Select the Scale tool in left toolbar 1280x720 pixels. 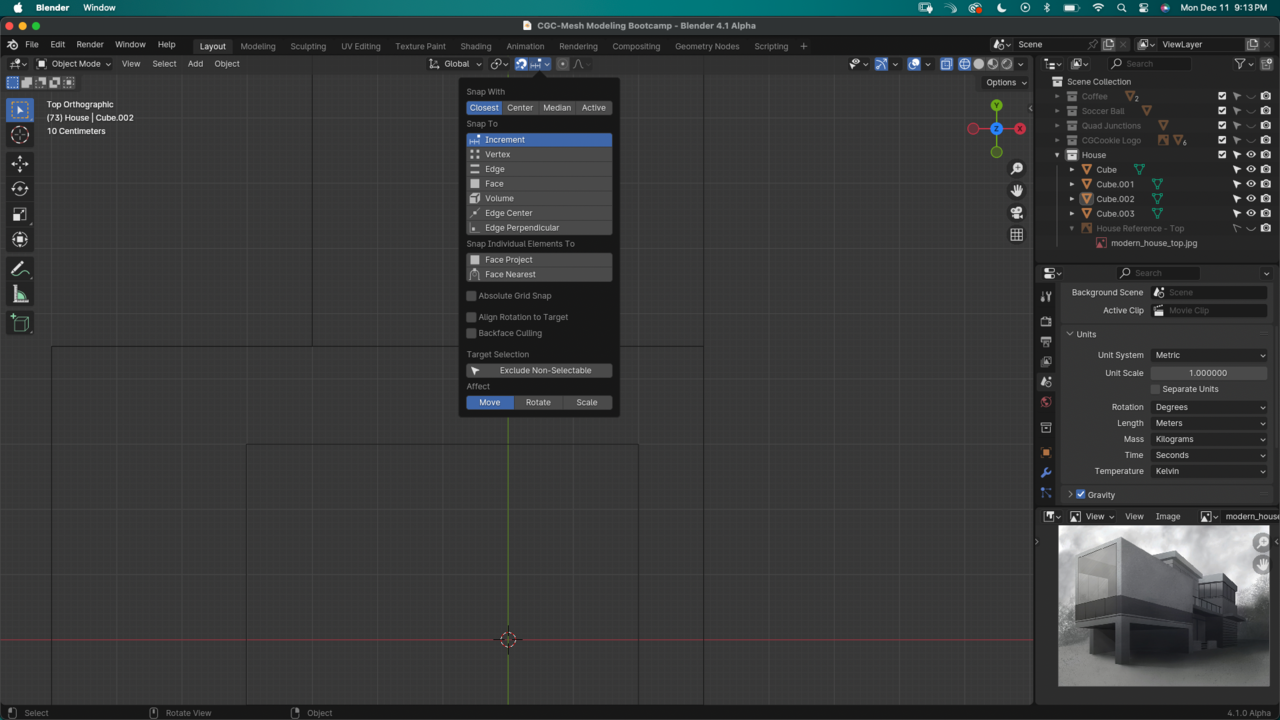pyautogui.click(x=20, y=214)
